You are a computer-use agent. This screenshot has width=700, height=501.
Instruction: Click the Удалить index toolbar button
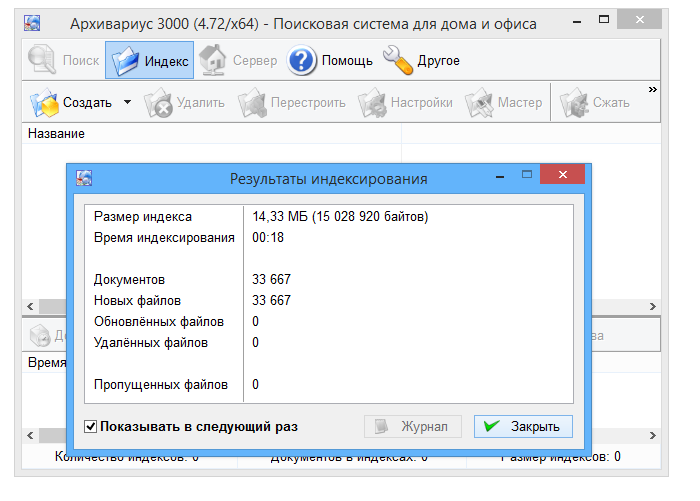184,103
